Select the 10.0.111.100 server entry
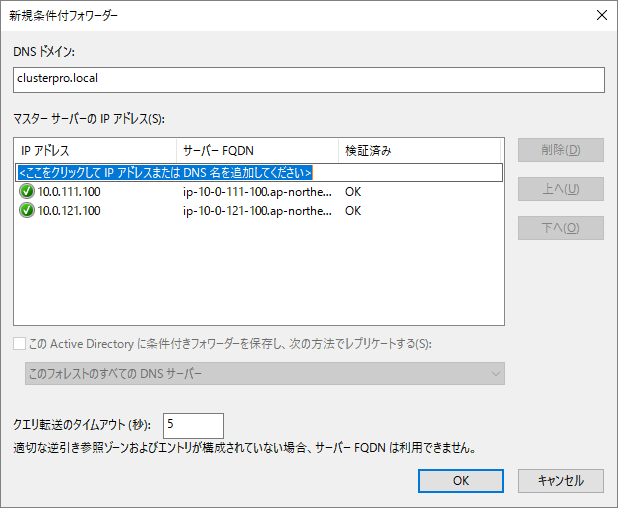Viewport: 618px width, 508px height. click(69, 191)
